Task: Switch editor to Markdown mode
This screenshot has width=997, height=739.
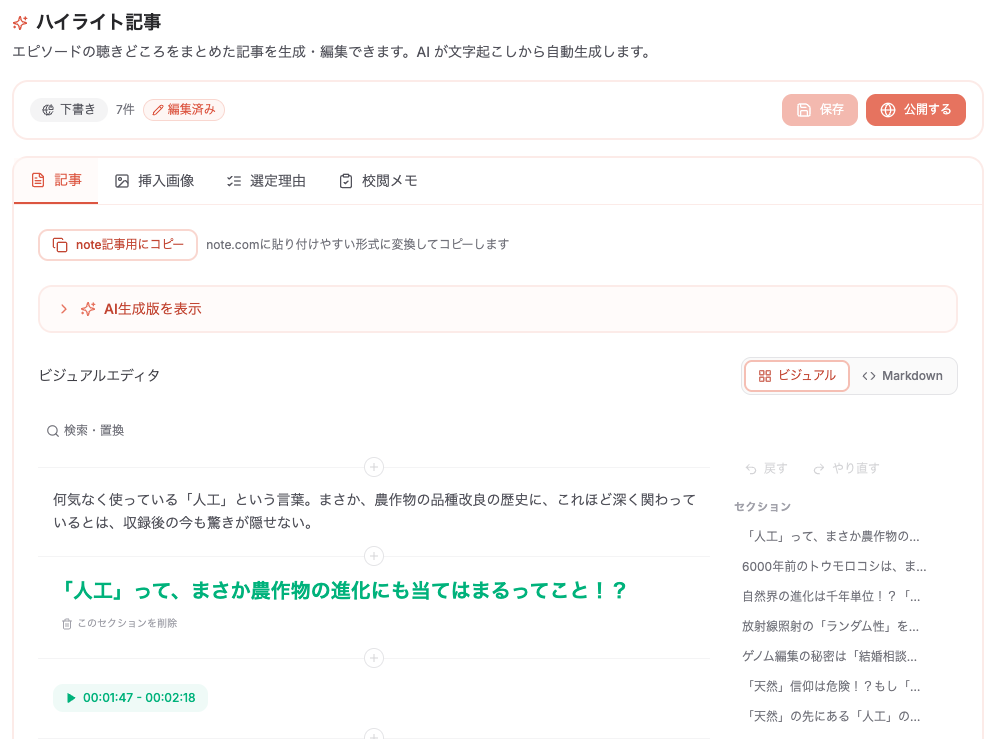Action: click(902, 375)
